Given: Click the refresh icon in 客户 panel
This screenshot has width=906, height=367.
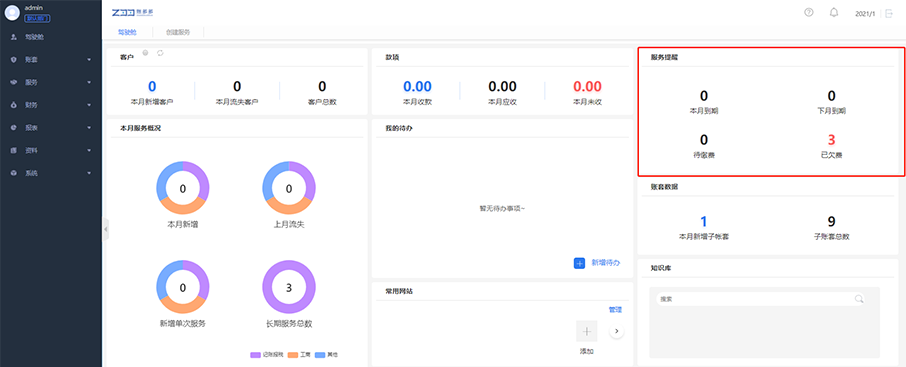Looking at the screenshot, I should coord(161,53).
